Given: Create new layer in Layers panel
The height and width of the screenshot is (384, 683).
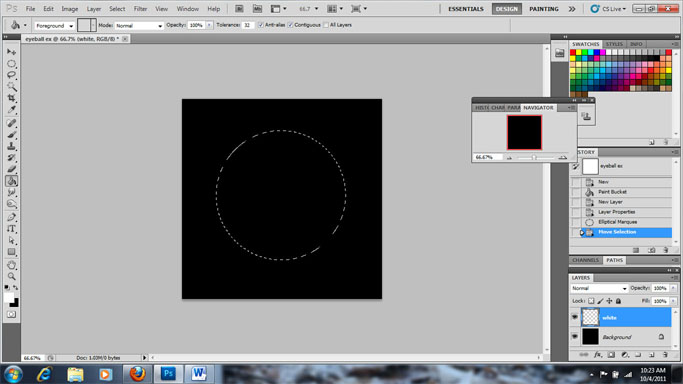Looking at the screenshot, I should tap(652, 355).
